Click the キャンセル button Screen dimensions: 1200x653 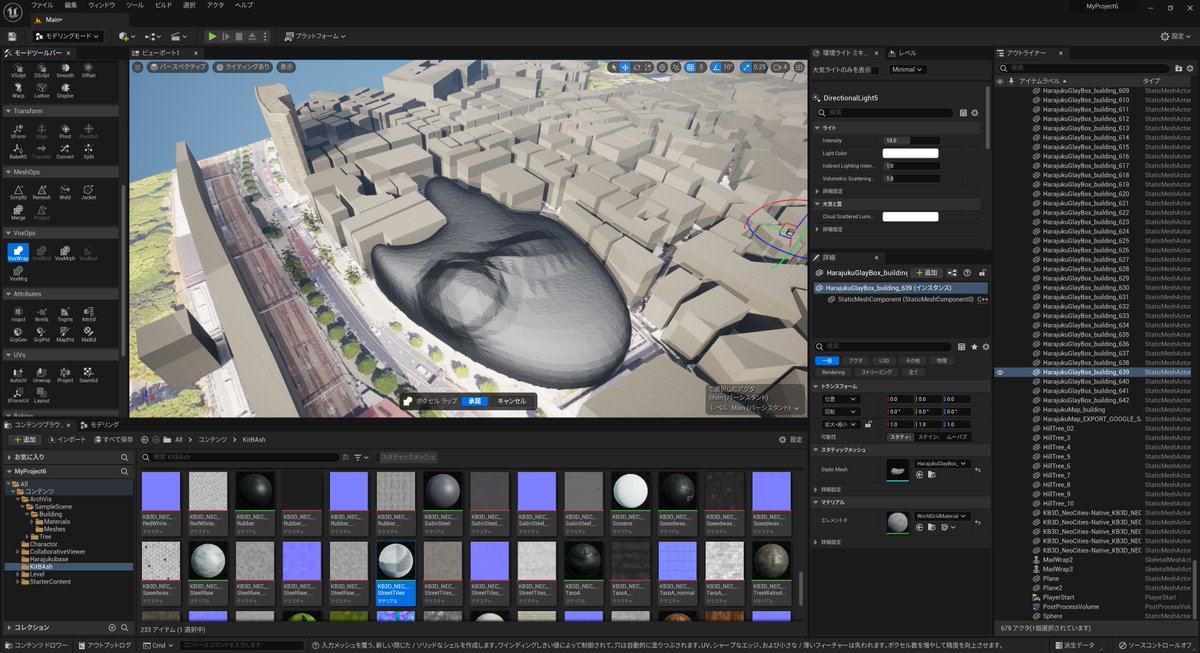[x=511, y=400]
